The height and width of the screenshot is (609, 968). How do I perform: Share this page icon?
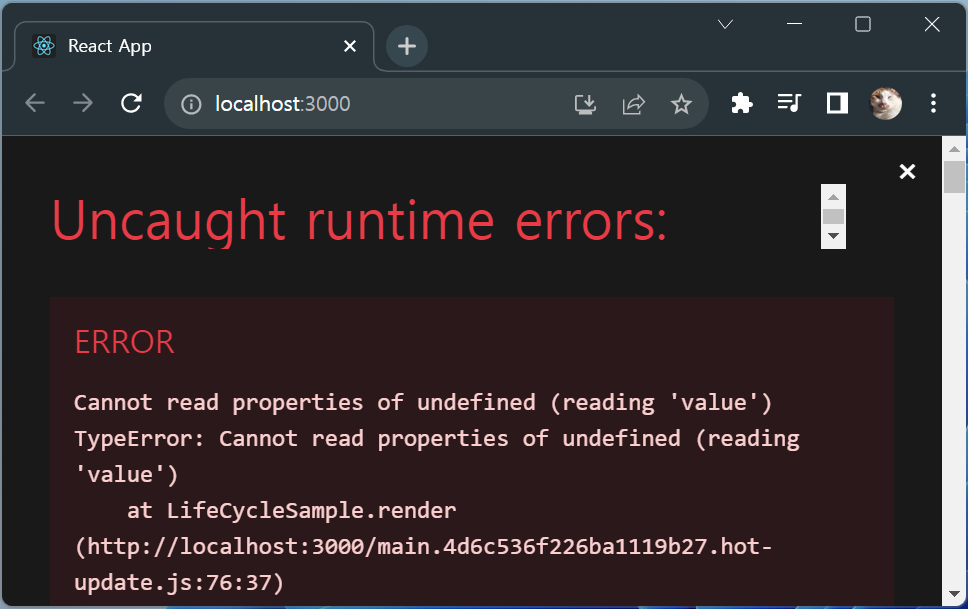633,104
